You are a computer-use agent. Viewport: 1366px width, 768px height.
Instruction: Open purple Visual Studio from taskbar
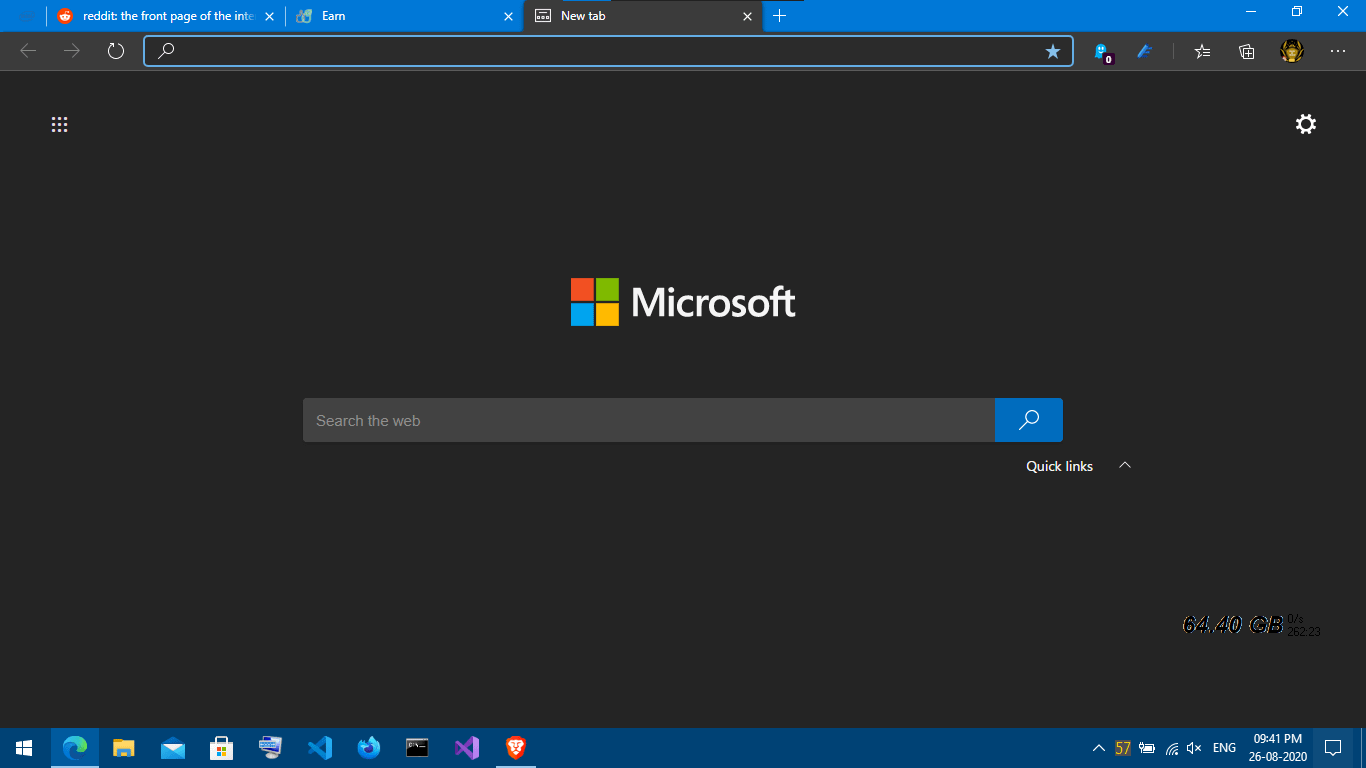point(467,747)
